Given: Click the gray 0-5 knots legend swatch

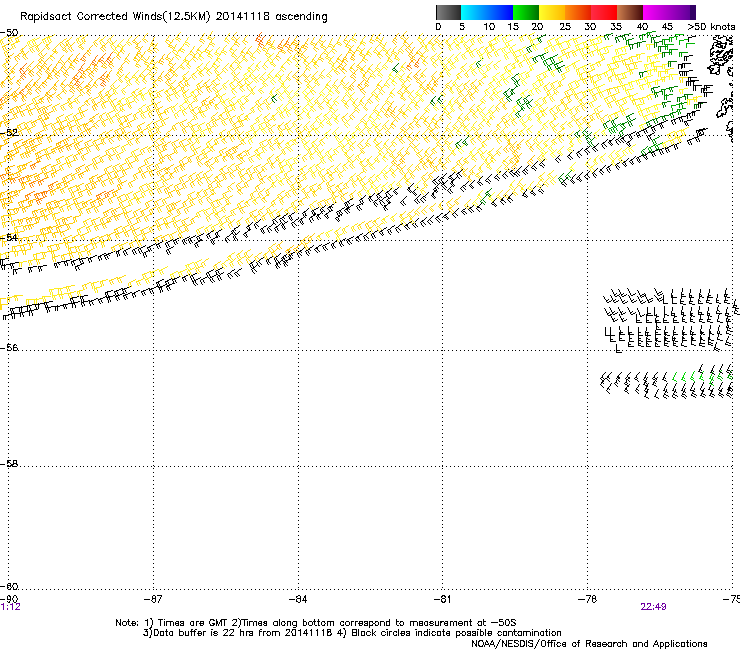Looking at the screenshot, I should 448,12.
